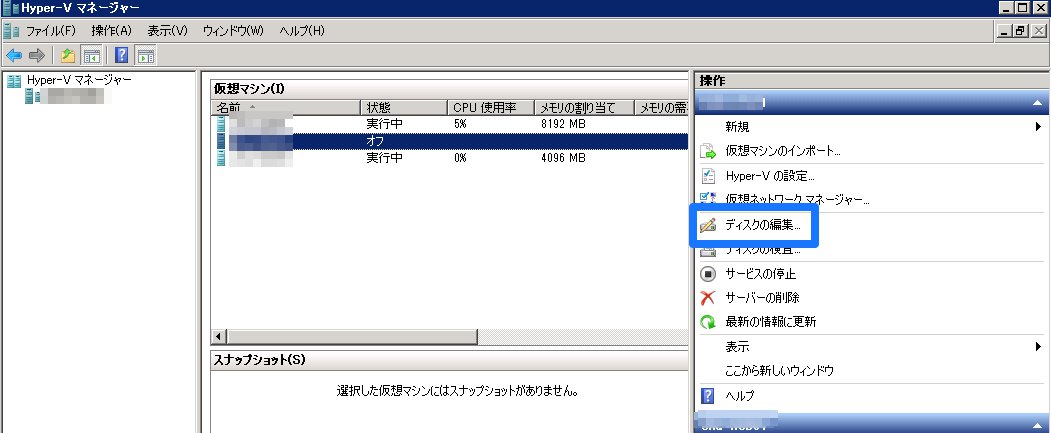Viewport: 1051px width, 433px height.
Task: Open ディスクの編集... action
Action: (x=763, y=225)
